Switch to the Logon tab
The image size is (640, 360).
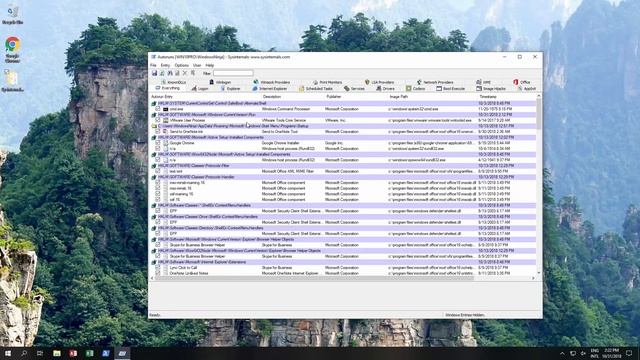click(200, 89)
